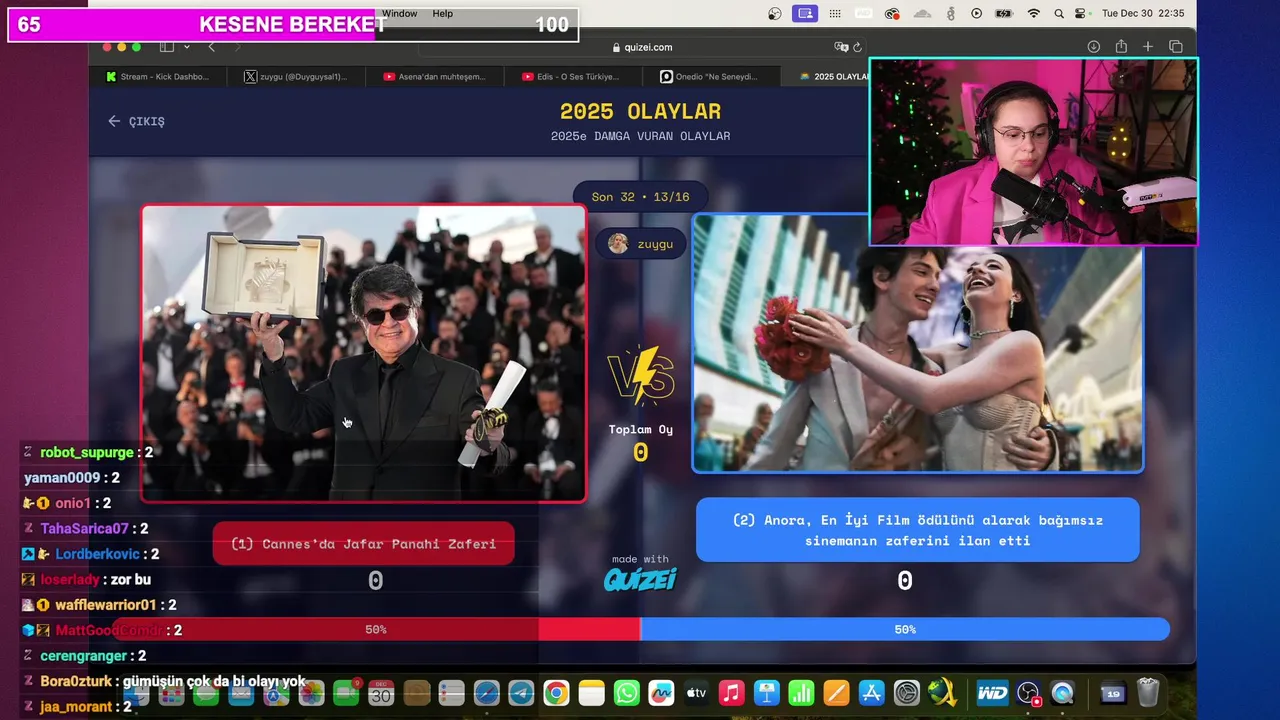Image resolution: width=1280 pixels, height=720 pixels.
Task: Open the zuygu user chip
Action: (x=641, y=243)
